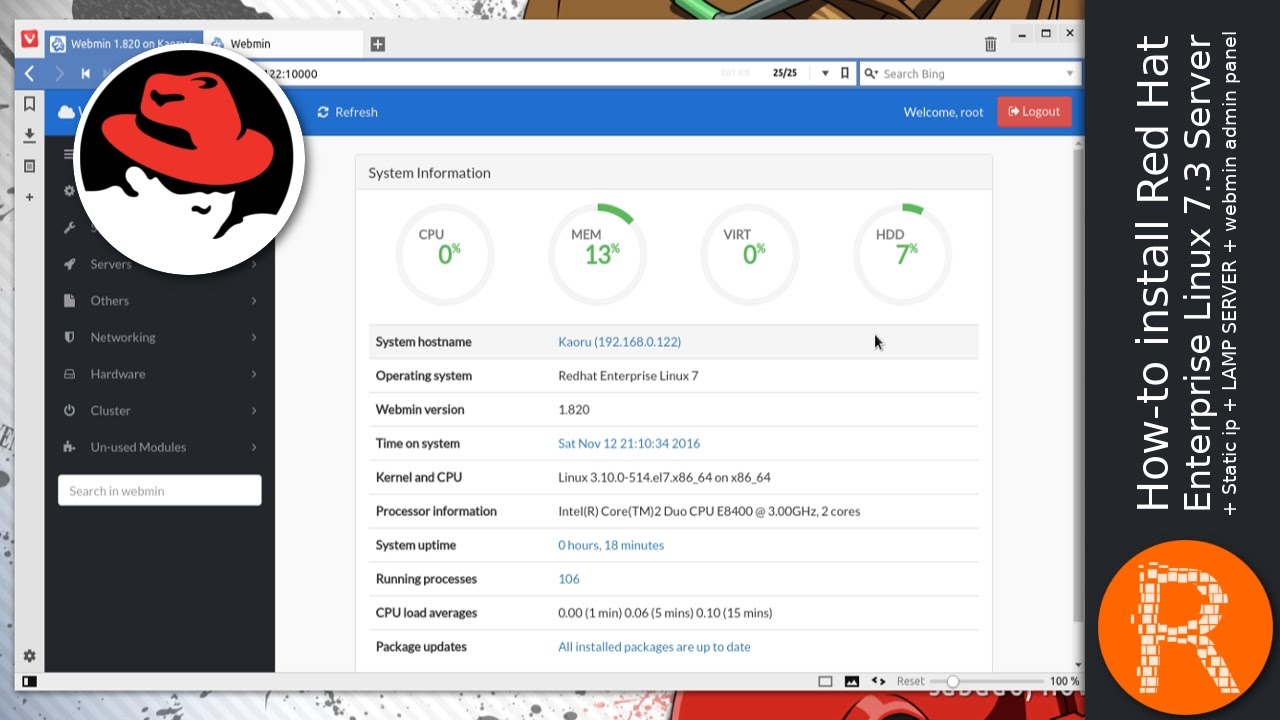Open Vivaldi settings gear icon
This screenshot has height=720, width=1280.
click(x=29, y=656)
